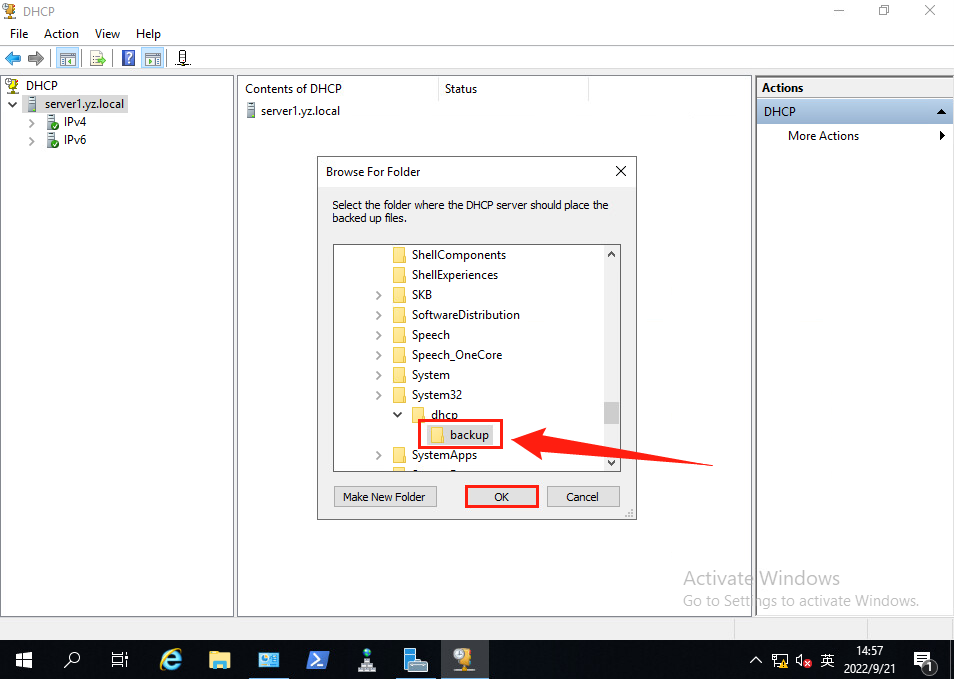Open taskbar Search icon
This screenshot has width=954, height=679.
(x=72, y=660)
